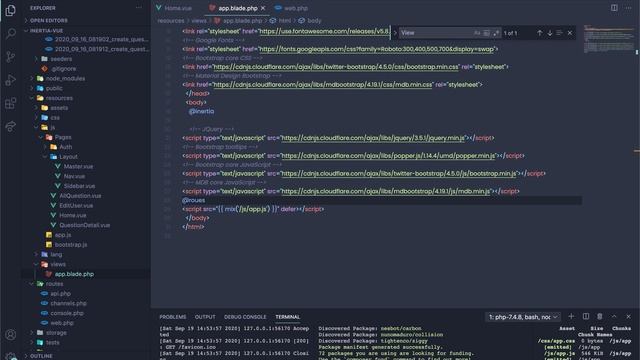Expand the assets folder

[59, 108]
